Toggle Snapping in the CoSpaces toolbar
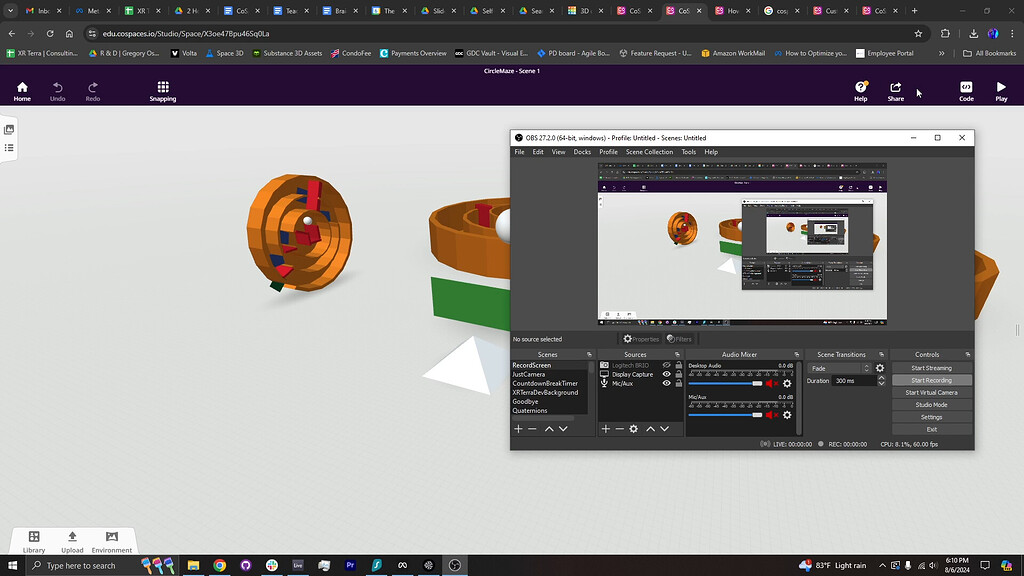 point(162,90)
